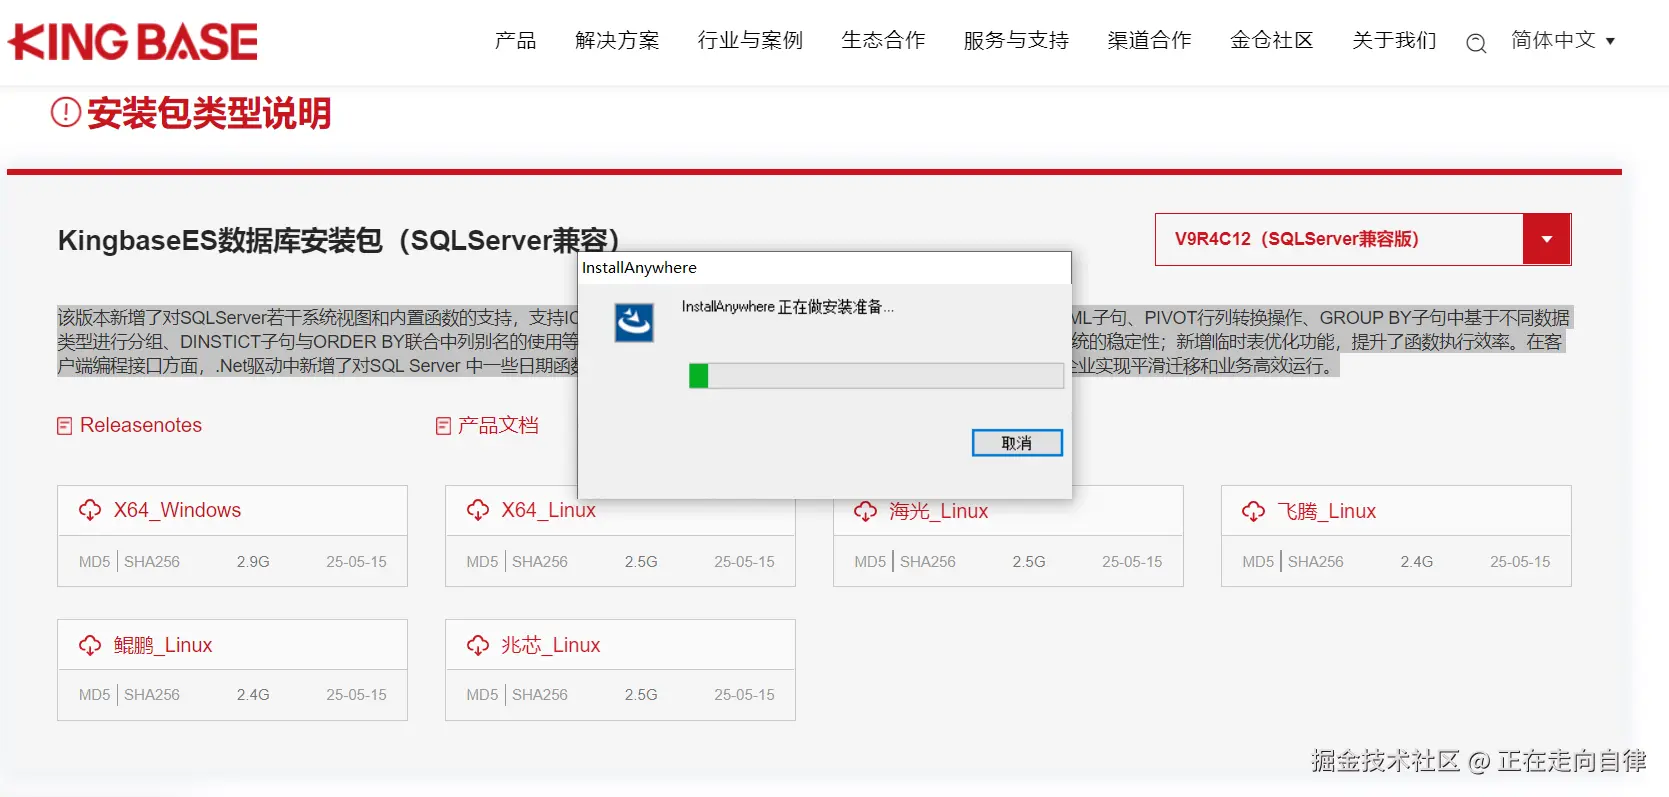Click the 2.4G size on 鲲鹏_Linux card
The width and height of the screenshot is (1669, 797).
253,695
